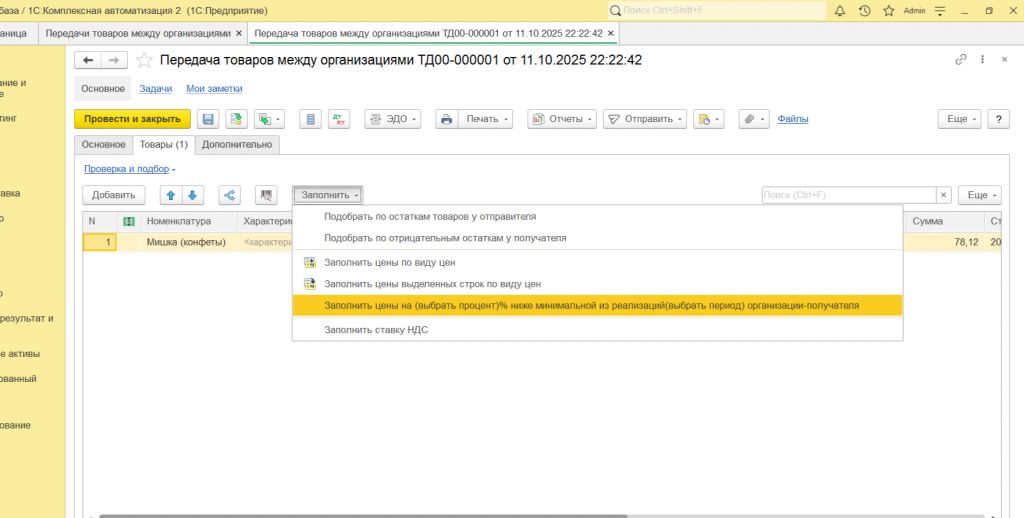
Task: Select the Основное navigation item above the toolbar
Action: coord(103,88)
